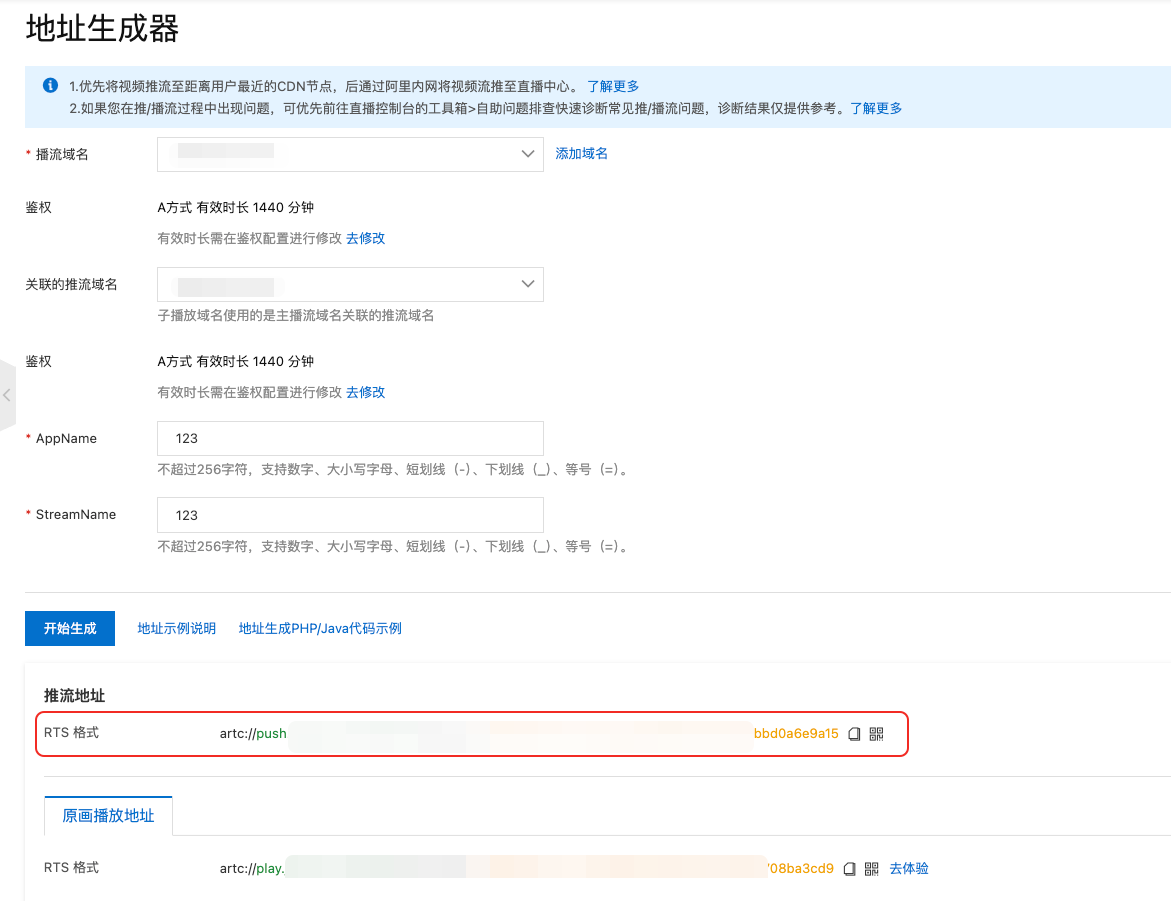The width and height of the screenshot is (1171, 901).
Task: Click 去体验 next to play address
Action: [x=909, y=869]
